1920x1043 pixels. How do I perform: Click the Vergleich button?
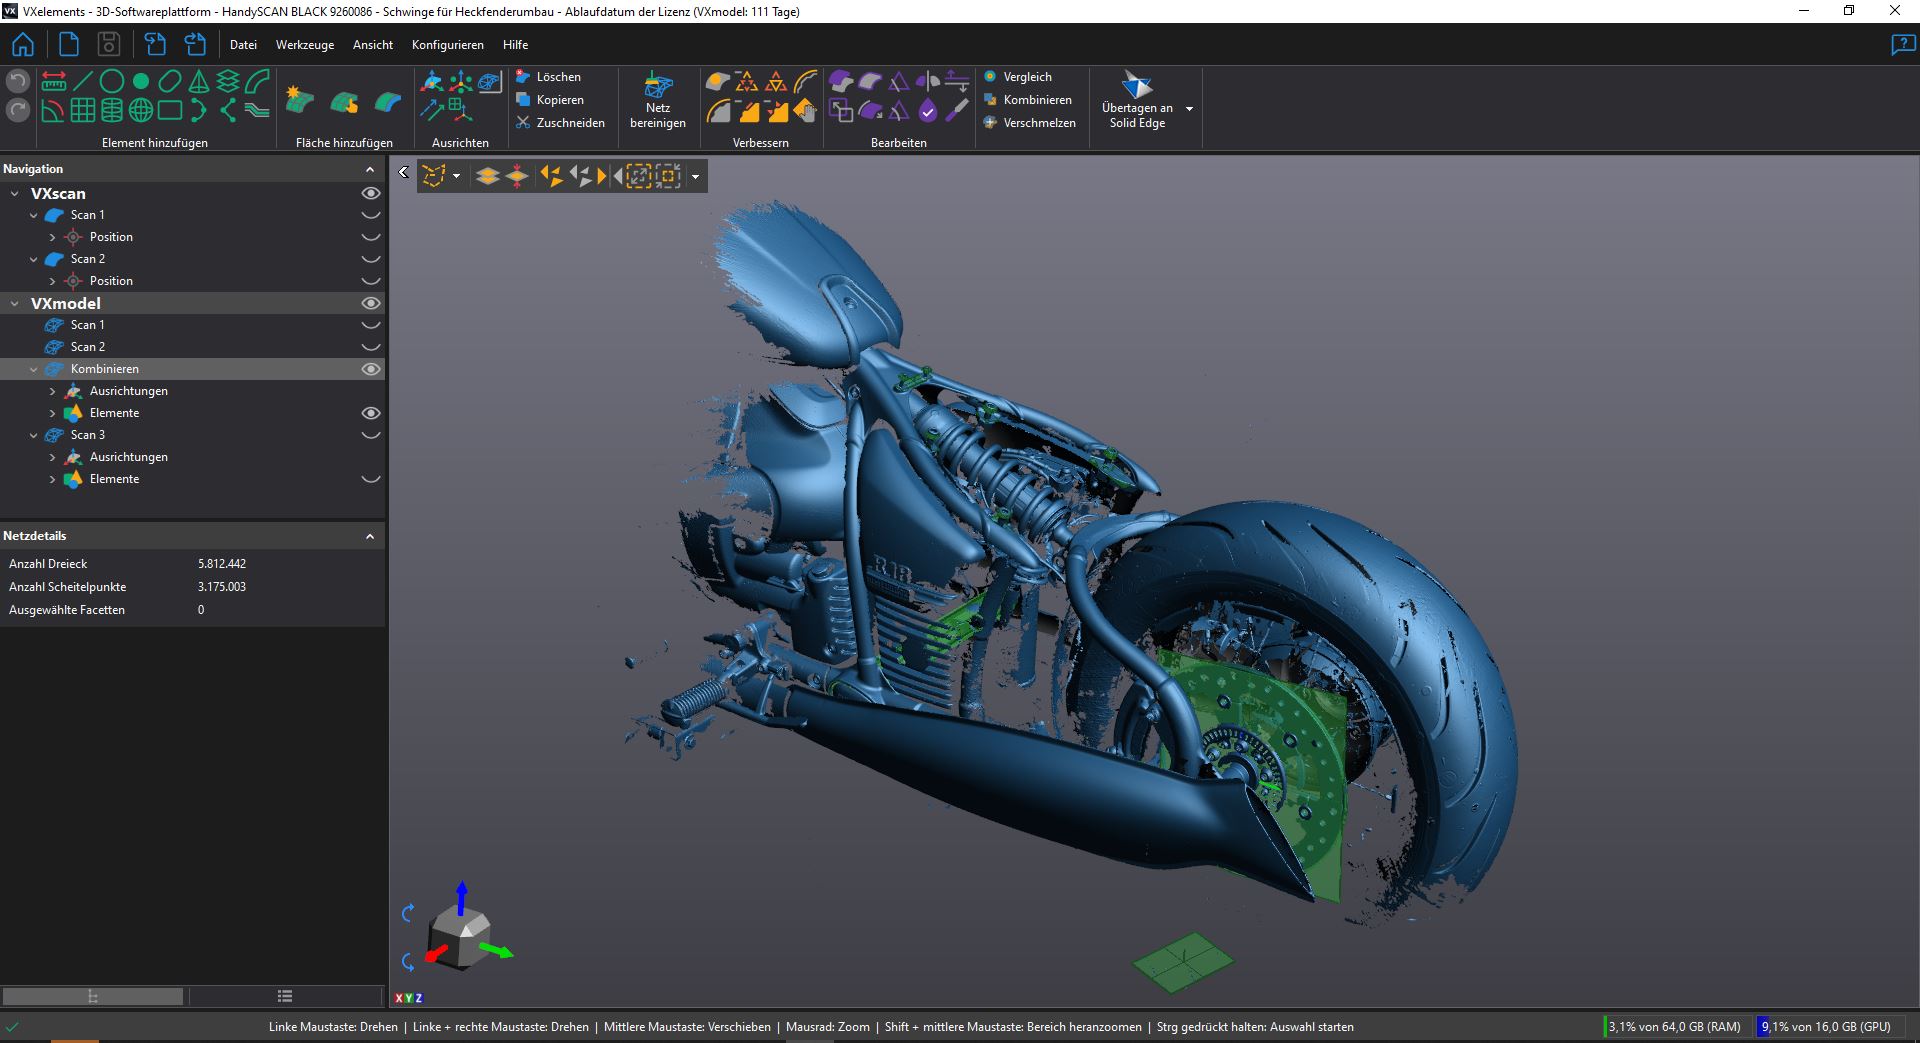1017,77
